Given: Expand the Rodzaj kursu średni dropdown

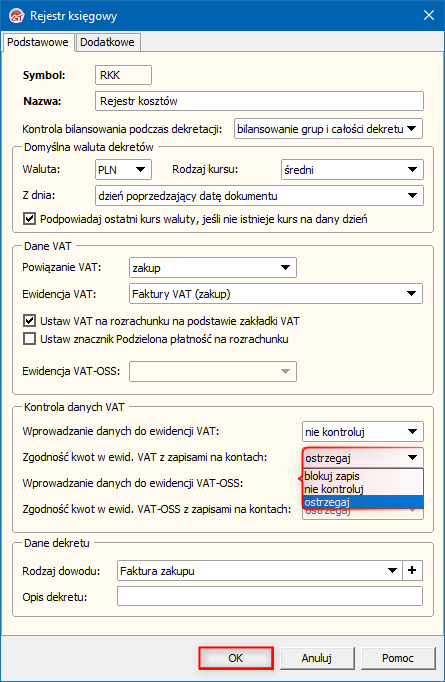Looking at the screenshot, I should click(x=352, y=170).
